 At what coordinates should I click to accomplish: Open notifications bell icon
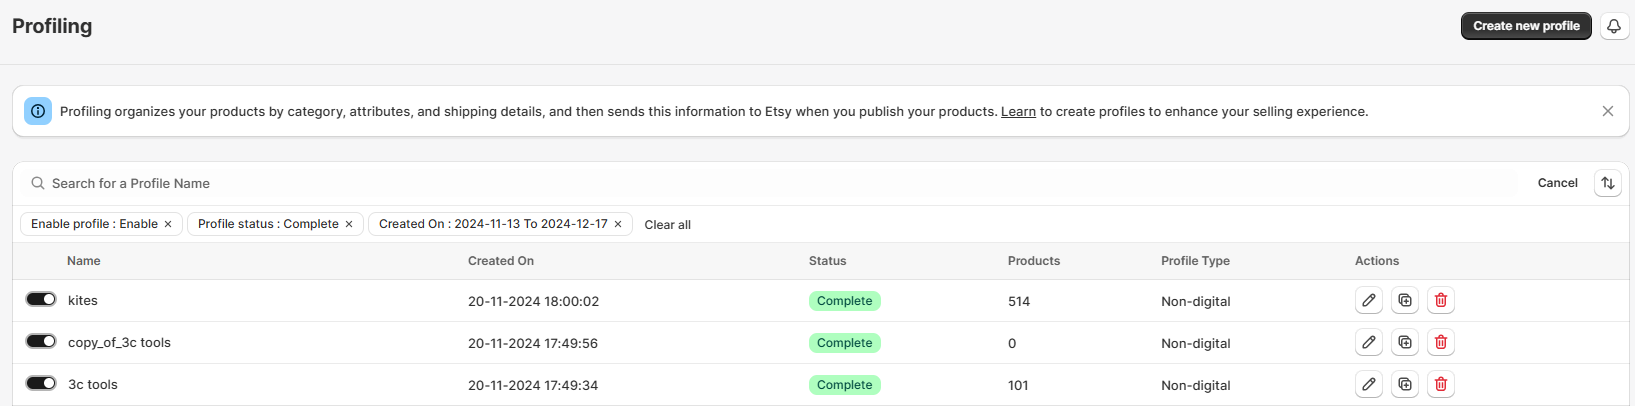[1614, 26]
